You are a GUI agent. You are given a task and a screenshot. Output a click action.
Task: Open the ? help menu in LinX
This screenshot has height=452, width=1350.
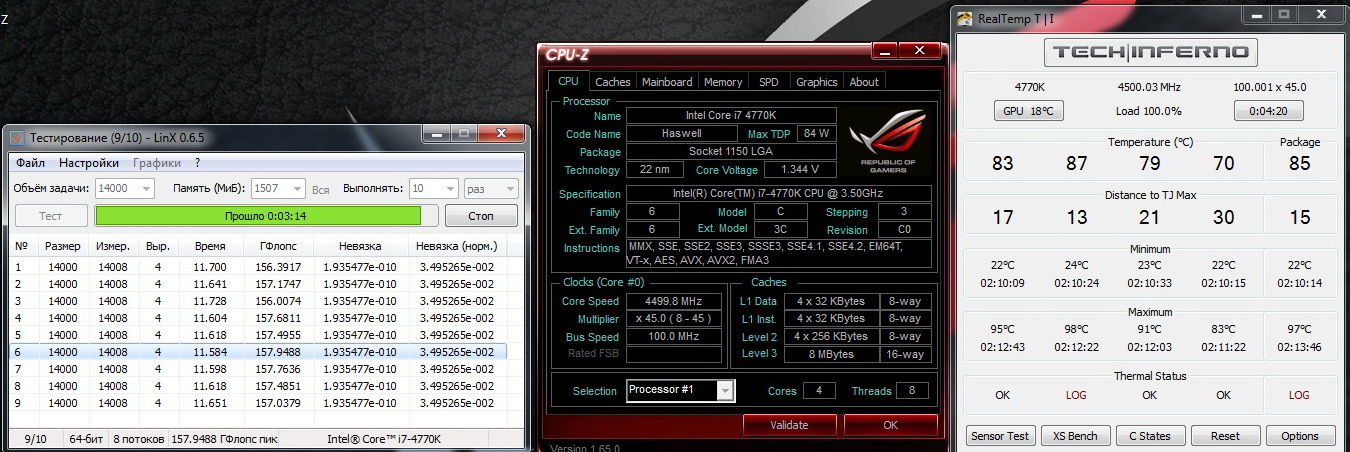pyautogui.click(x=197, y=162)
